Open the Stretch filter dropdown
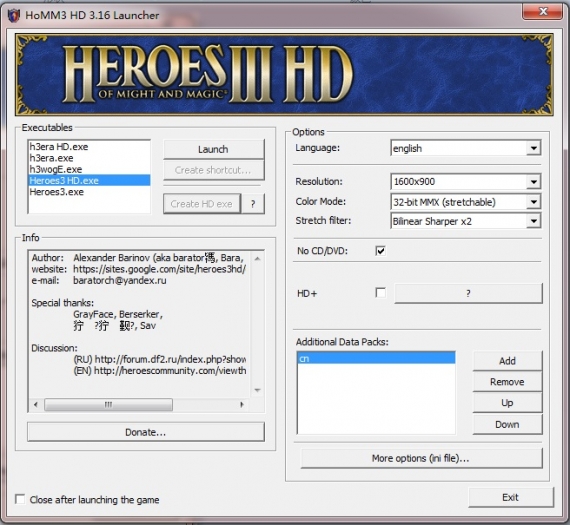 point(533,221)
